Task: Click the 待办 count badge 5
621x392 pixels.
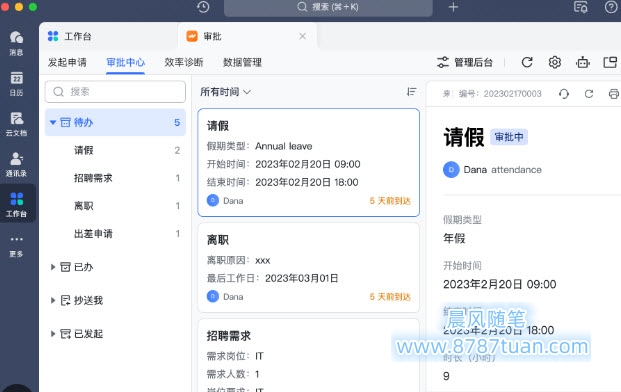Action: (x=177, y=122)
